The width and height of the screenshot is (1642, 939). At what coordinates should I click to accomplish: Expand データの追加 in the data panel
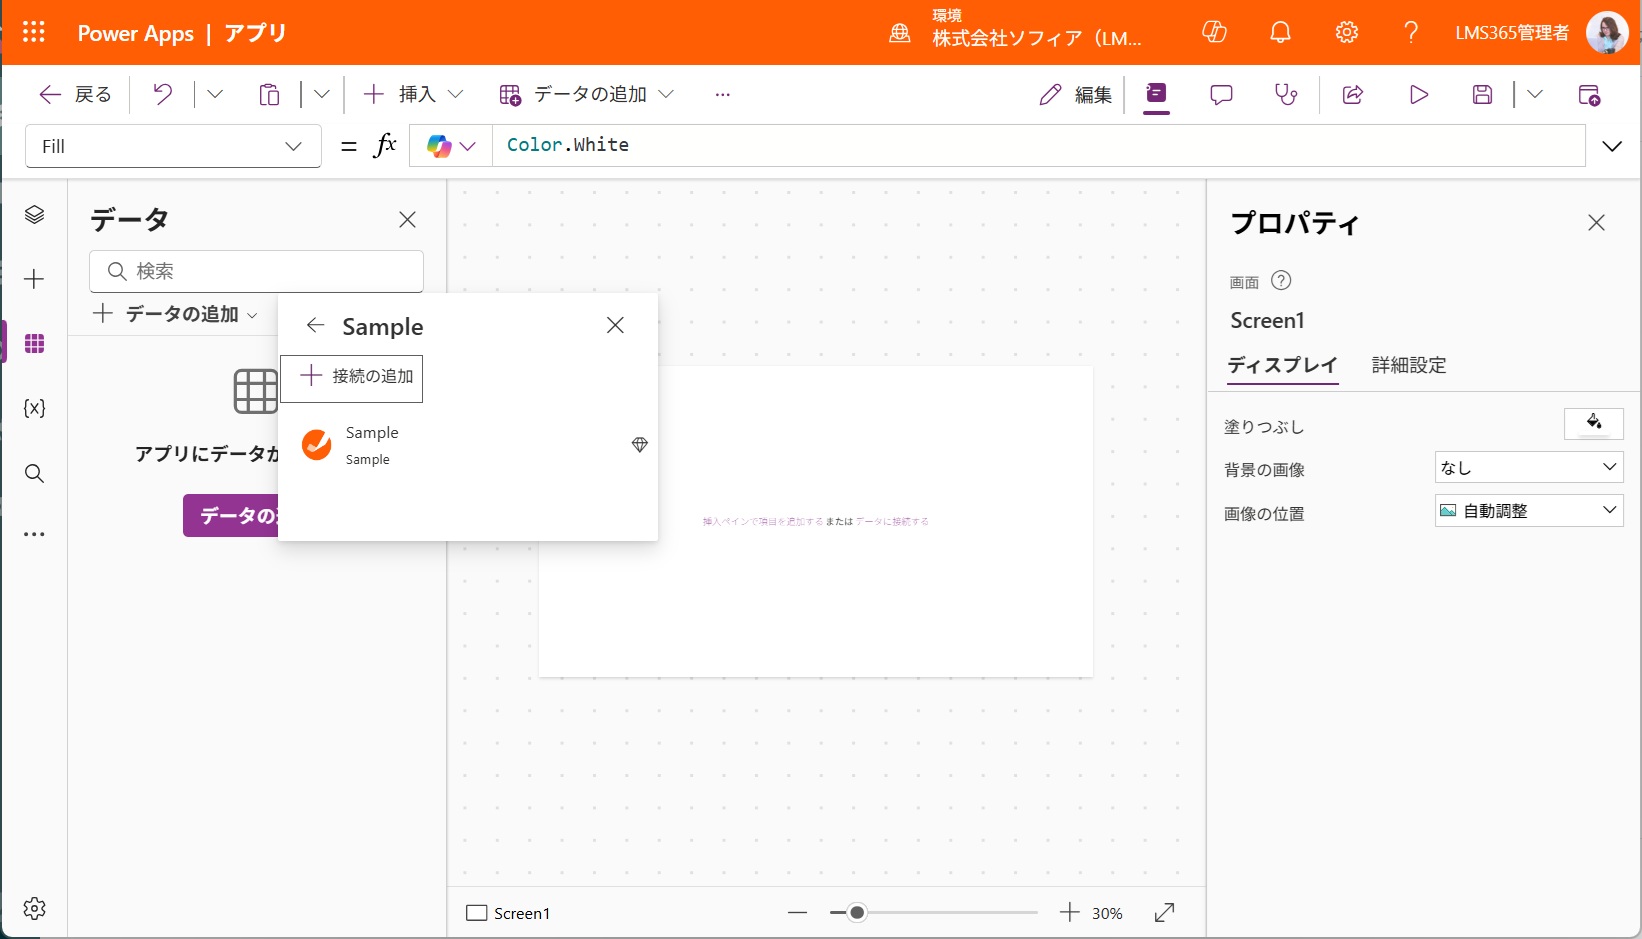pos(175,314)
